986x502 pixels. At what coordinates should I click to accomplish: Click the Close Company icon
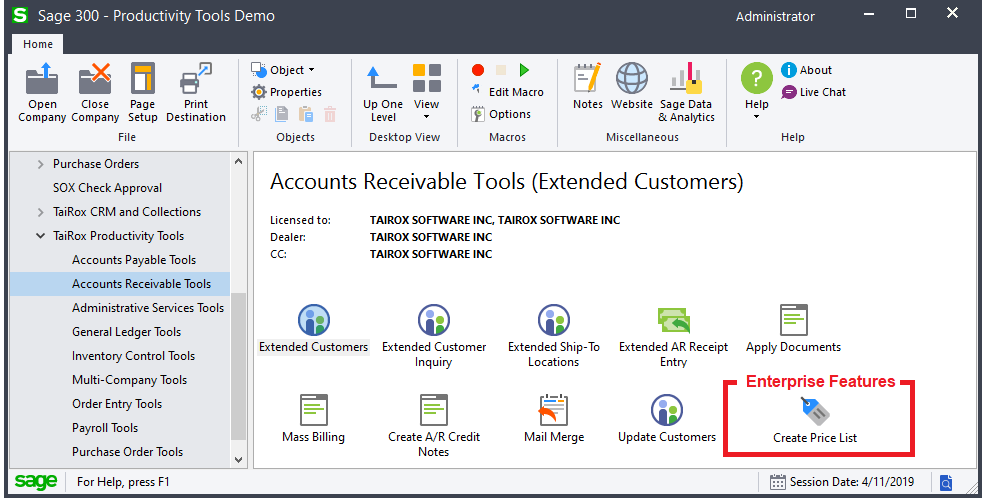[x=95, y=79]
